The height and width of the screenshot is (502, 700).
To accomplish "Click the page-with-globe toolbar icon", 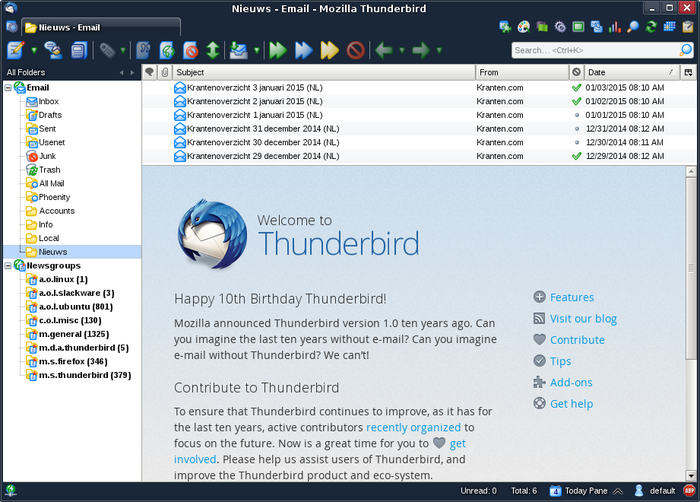I will pos(167,50).
